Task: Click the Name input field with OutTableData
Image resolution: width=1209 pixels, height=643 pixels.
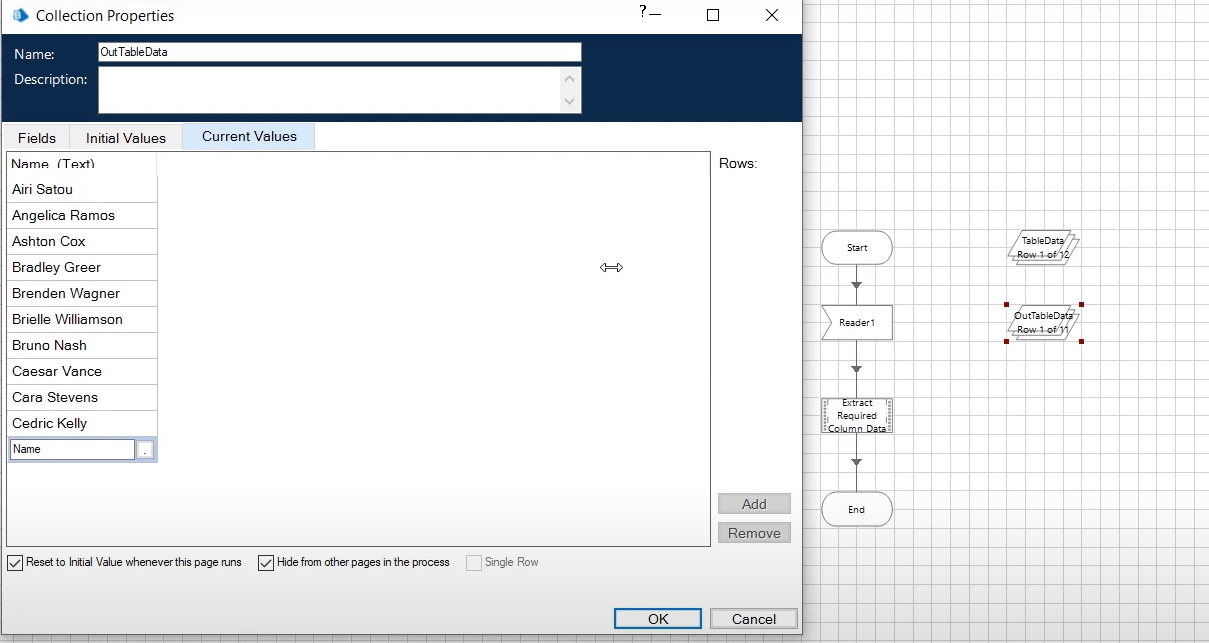Action: click(x=340, y=52)
